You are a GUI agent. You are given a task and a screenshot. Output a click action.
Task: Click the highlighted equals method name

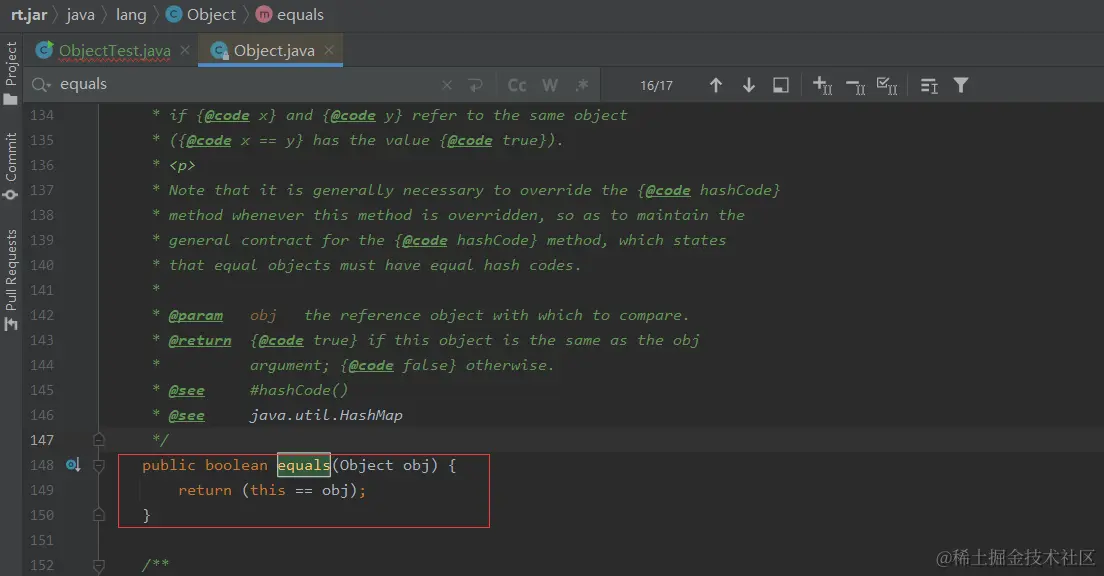303,465
